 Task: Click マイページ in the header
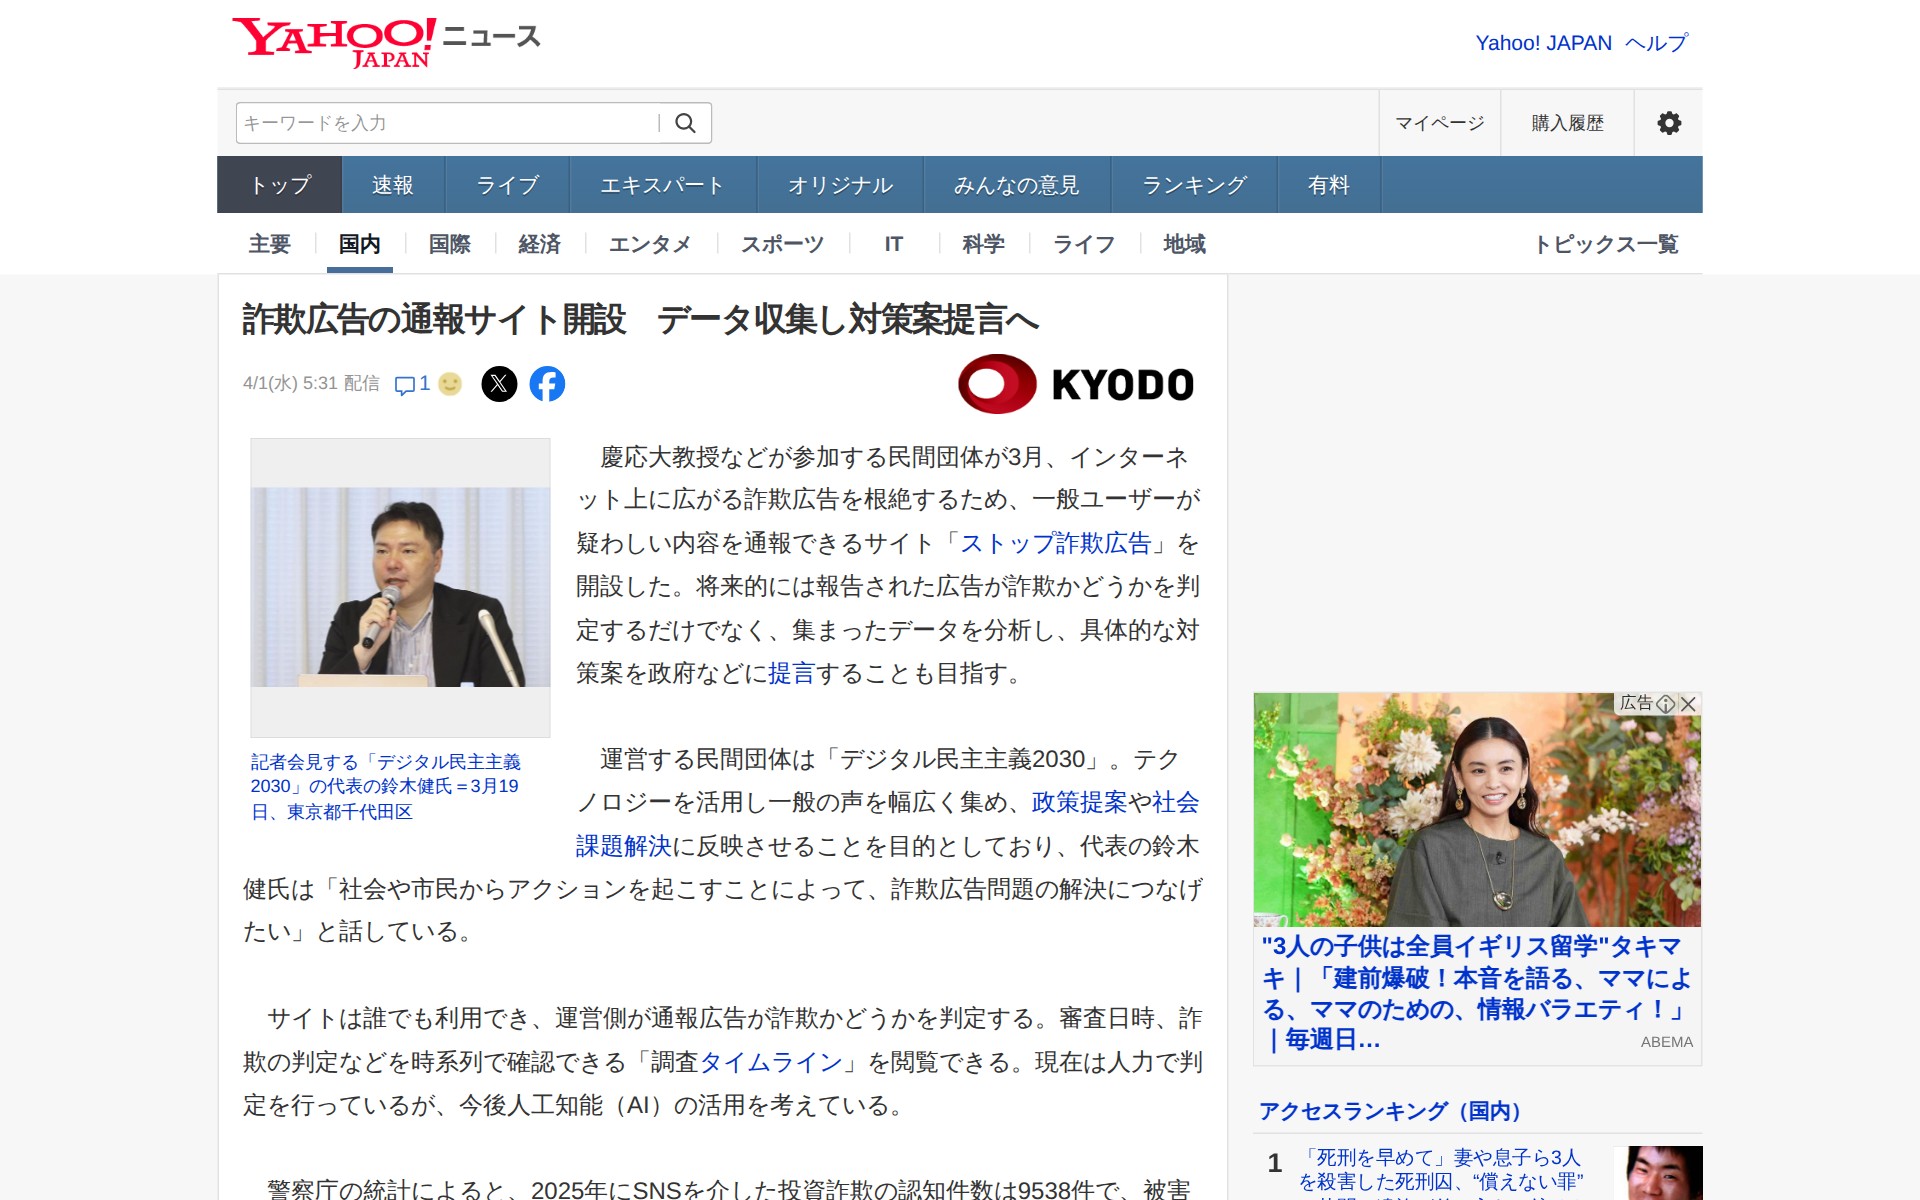click(x=1440, y=122)
